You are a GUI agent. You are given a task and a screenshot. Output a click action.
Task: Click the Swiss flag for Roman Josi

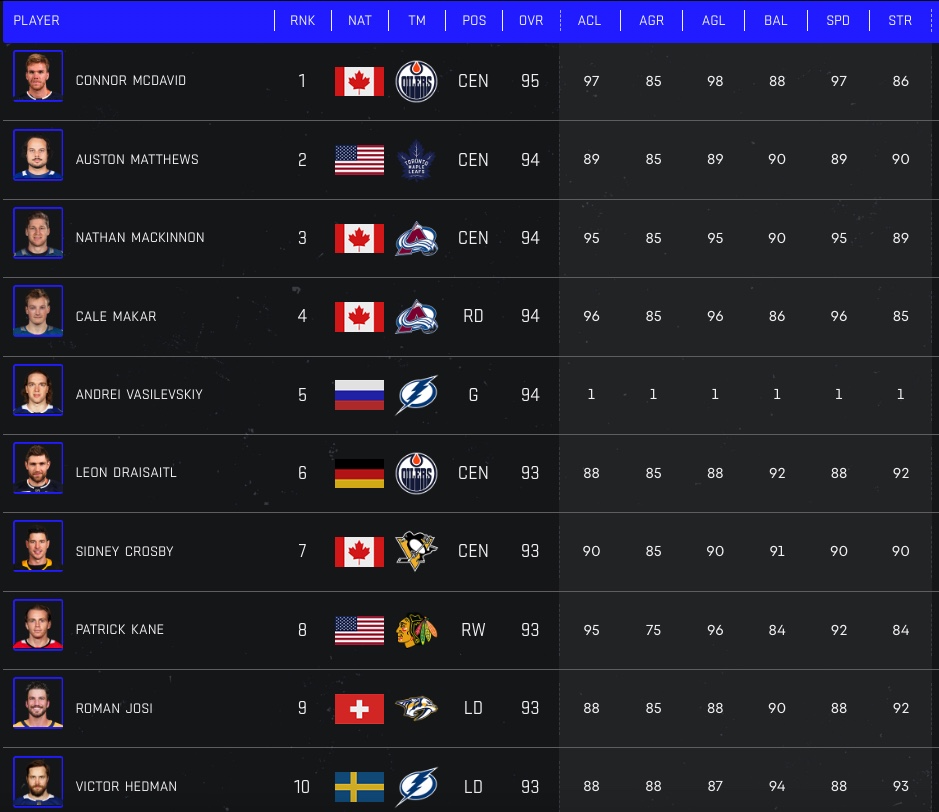[359, 708]
